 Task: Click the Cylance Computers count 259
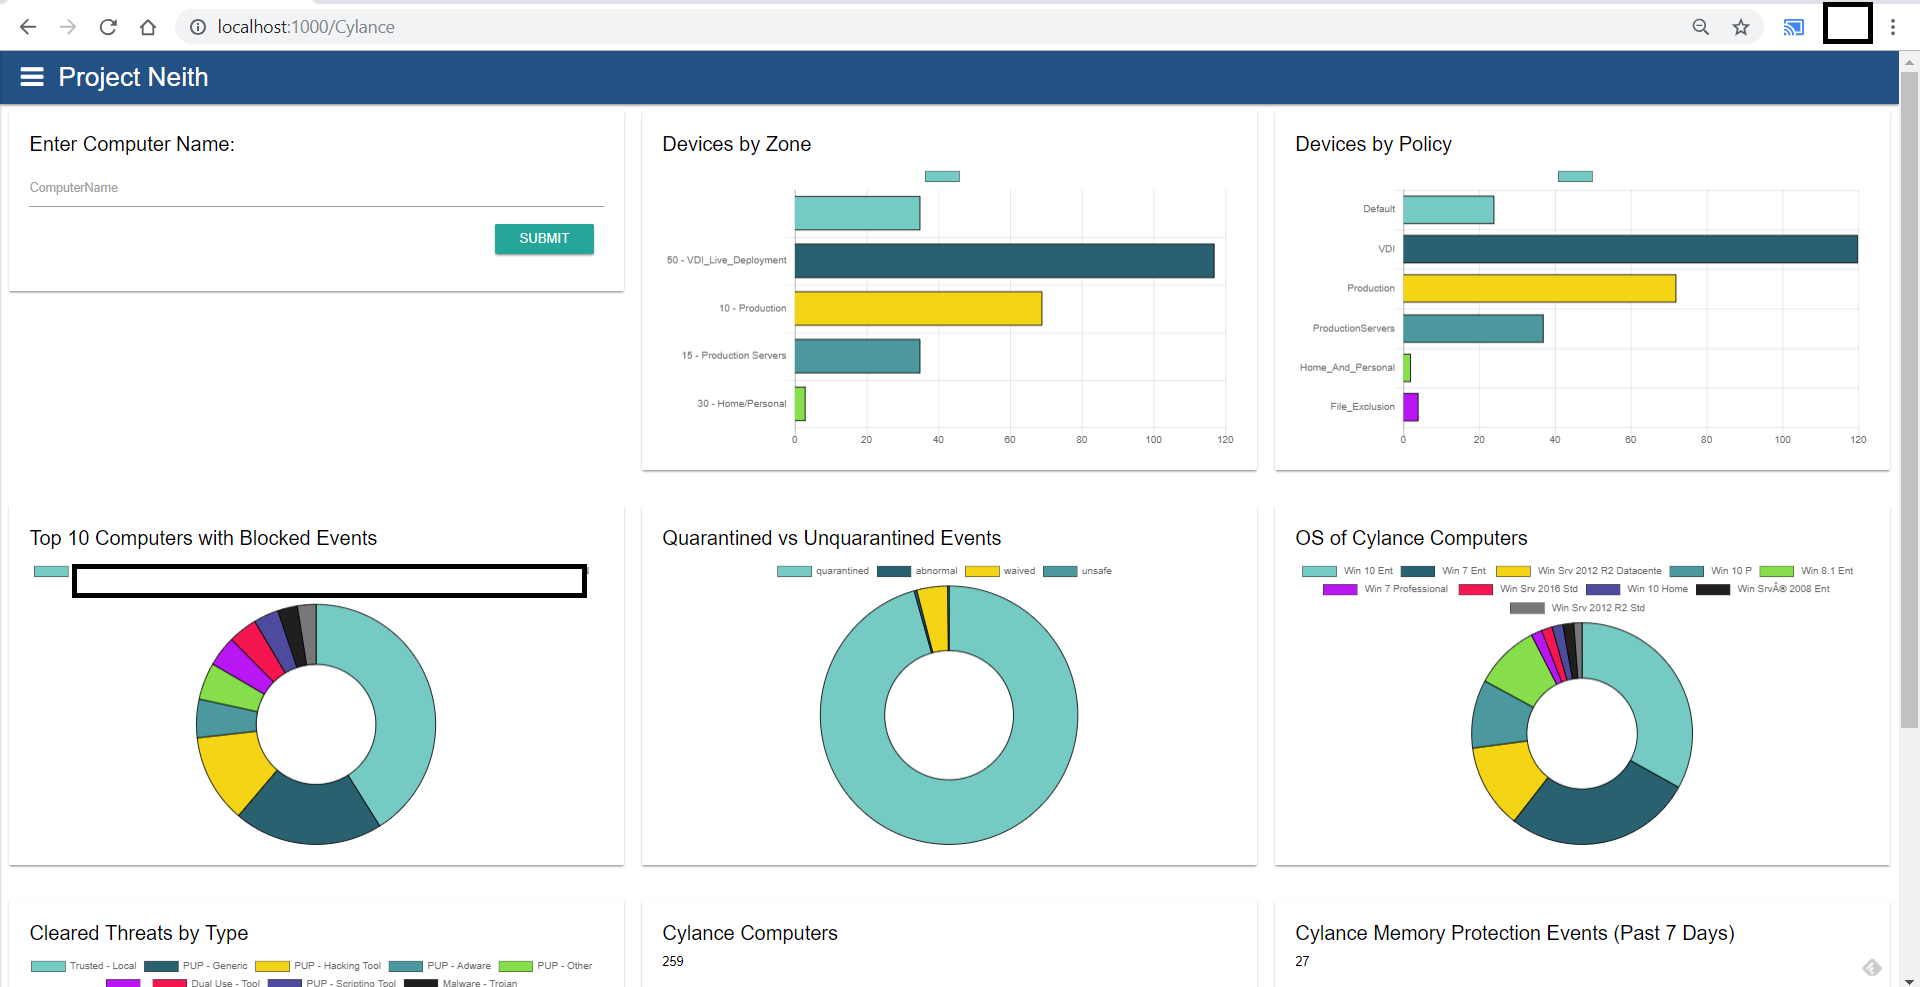click(x=673, y=961)
